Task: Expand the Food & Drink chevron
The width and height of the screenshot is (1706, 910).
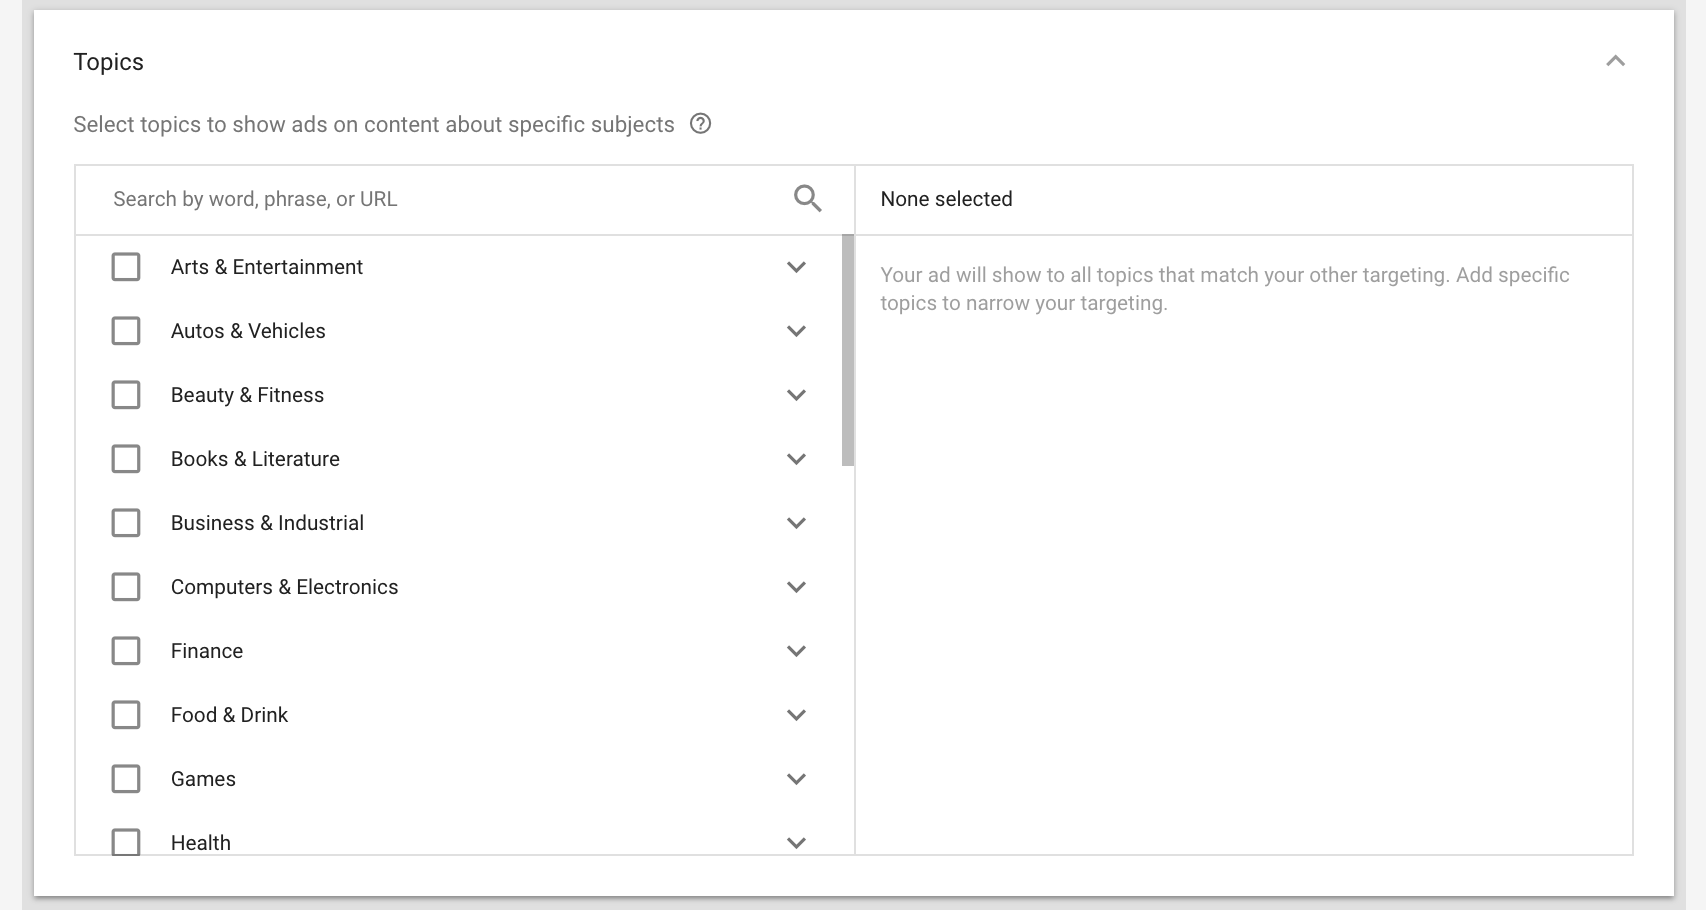Action: click(796, 715)
